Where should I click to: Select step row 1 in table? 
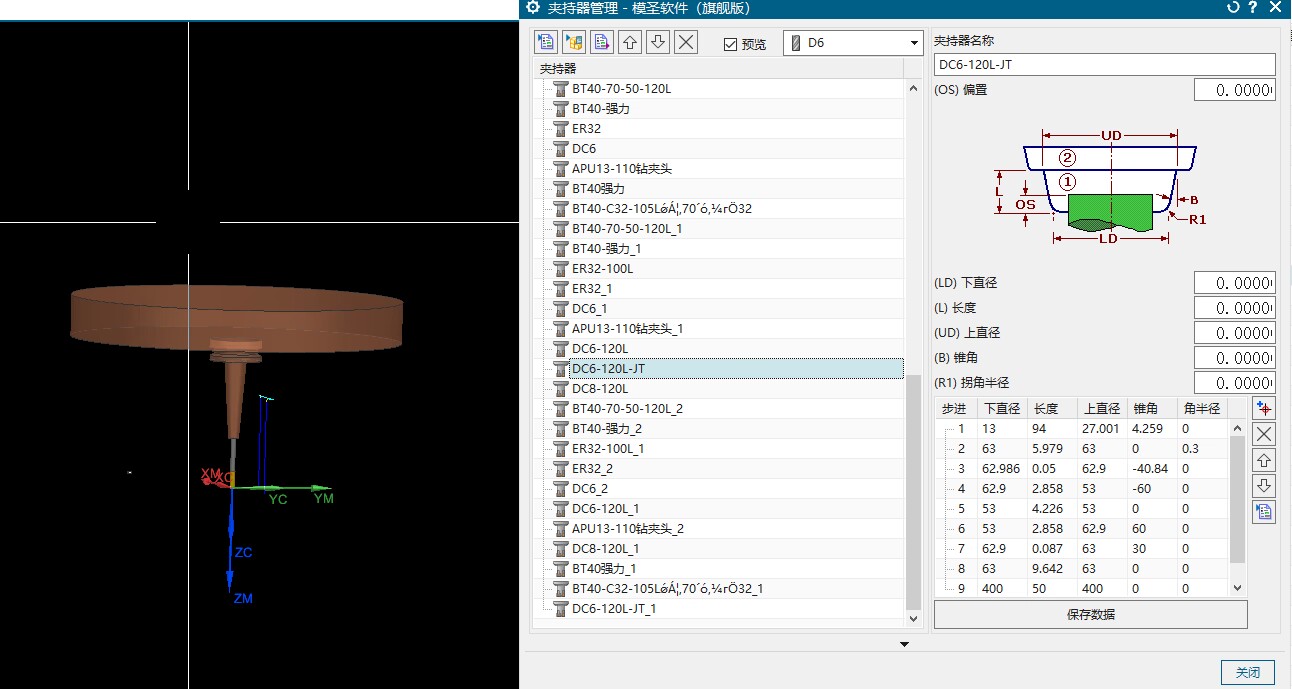coord(1082,428)
